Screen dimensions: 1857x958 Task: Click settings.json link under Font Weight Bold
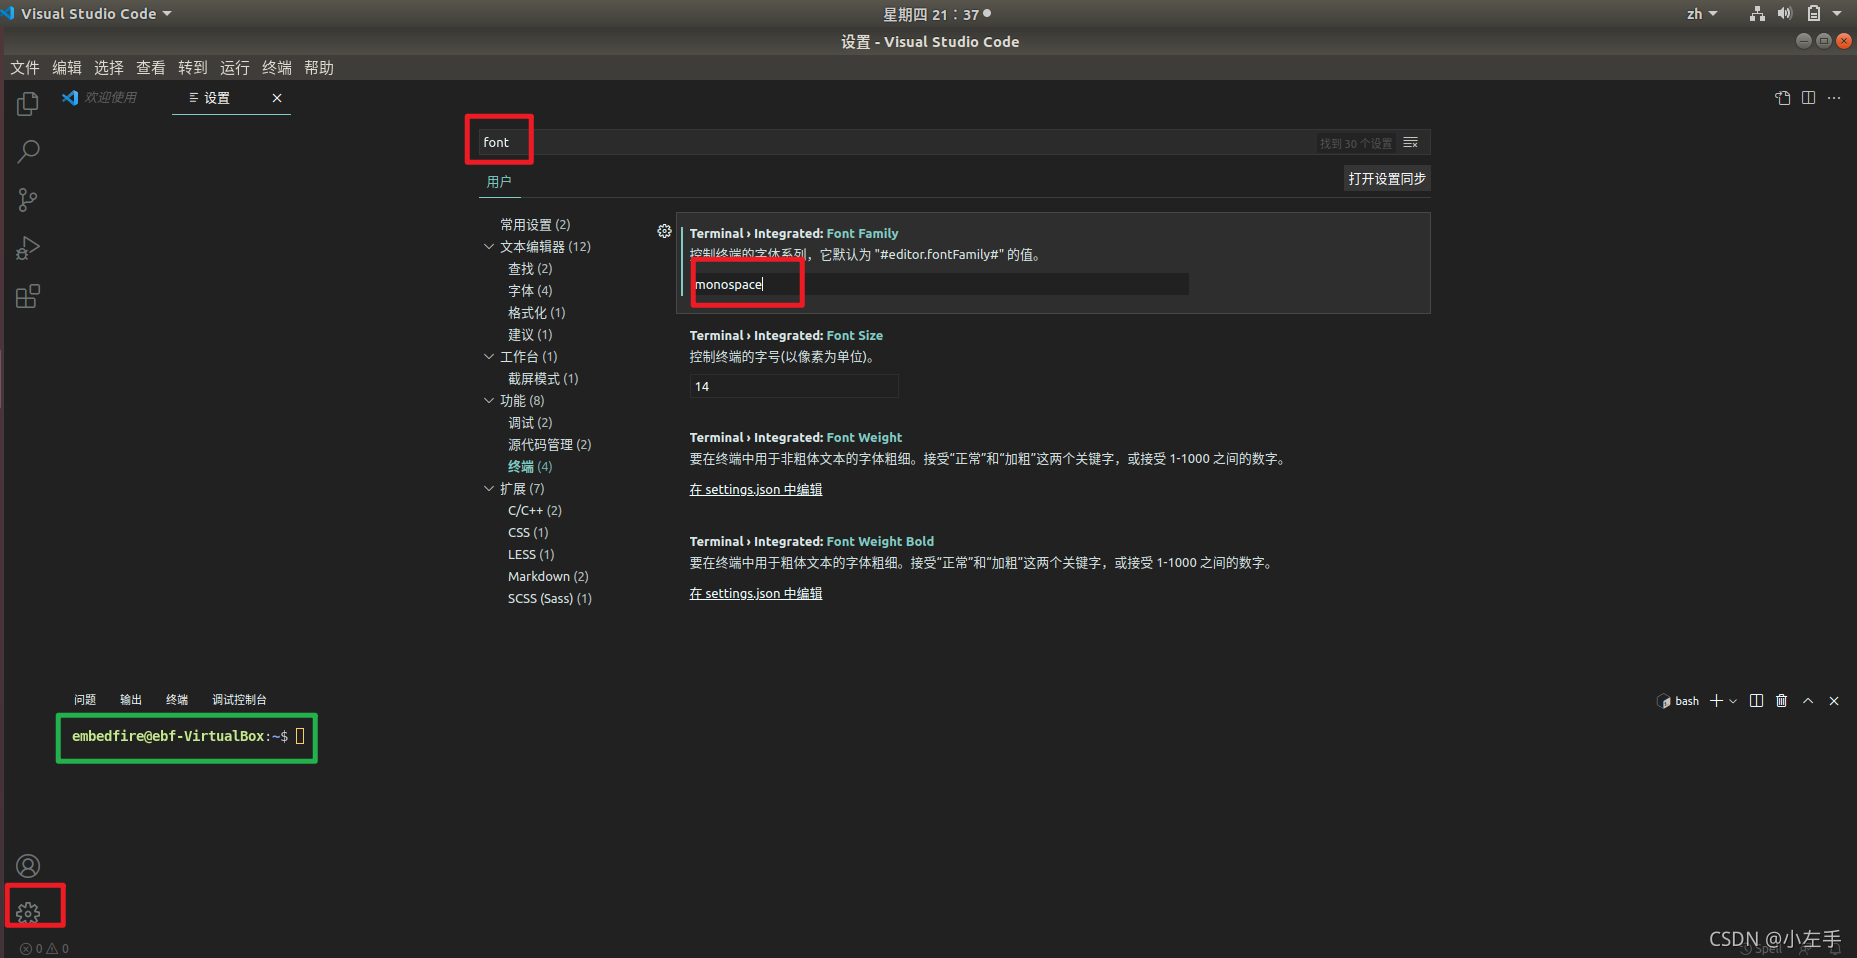[756, 594]
